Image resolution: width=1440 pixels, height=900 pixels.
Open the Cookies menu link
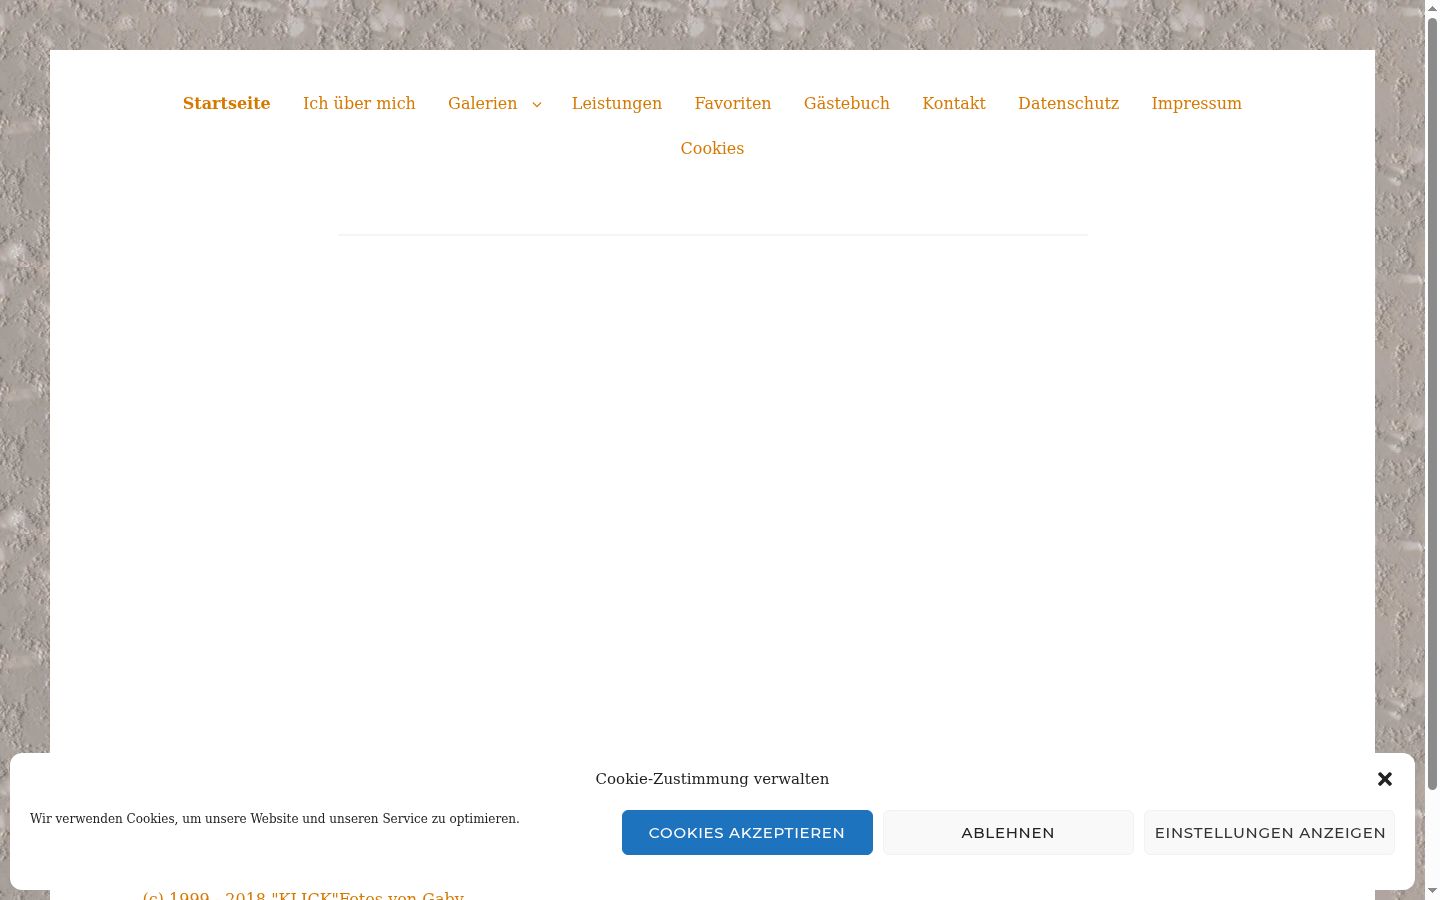pyautogui.click(x=712, y=148)
